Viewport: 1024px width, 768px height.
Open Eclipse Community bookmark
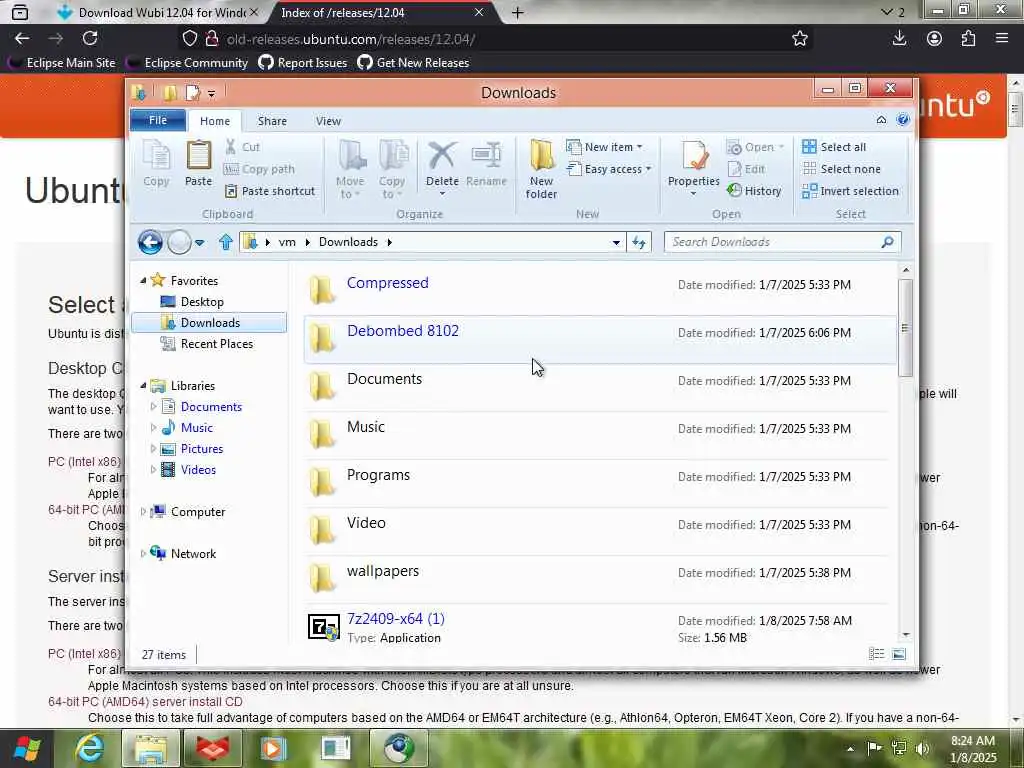(188, 63)
